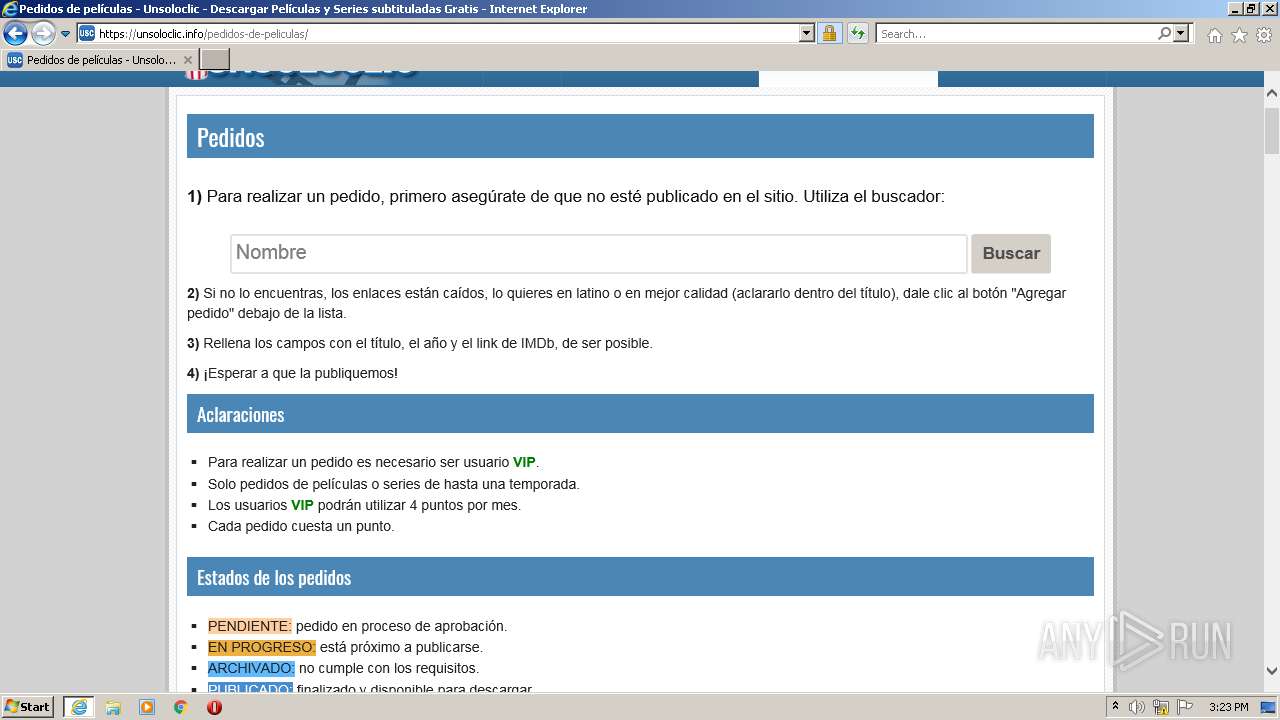The image size is (1280, 720).
Task: Click the text 'Cada pedido cuesta un punto.'
Action: click(x=301, y=526)
